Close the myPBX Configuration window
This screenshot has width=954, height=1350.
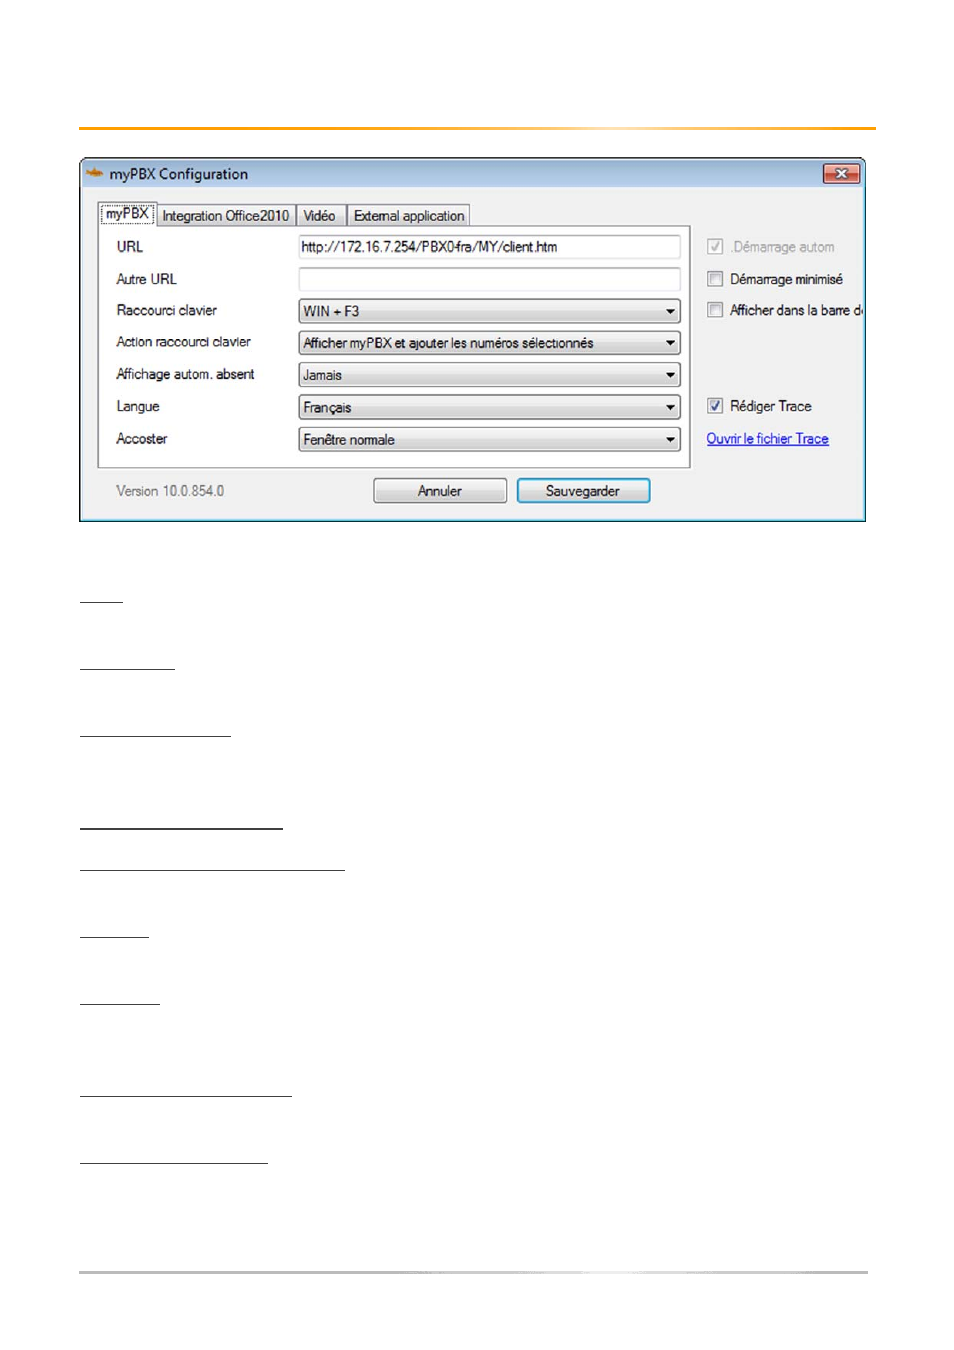click(841, 174)
